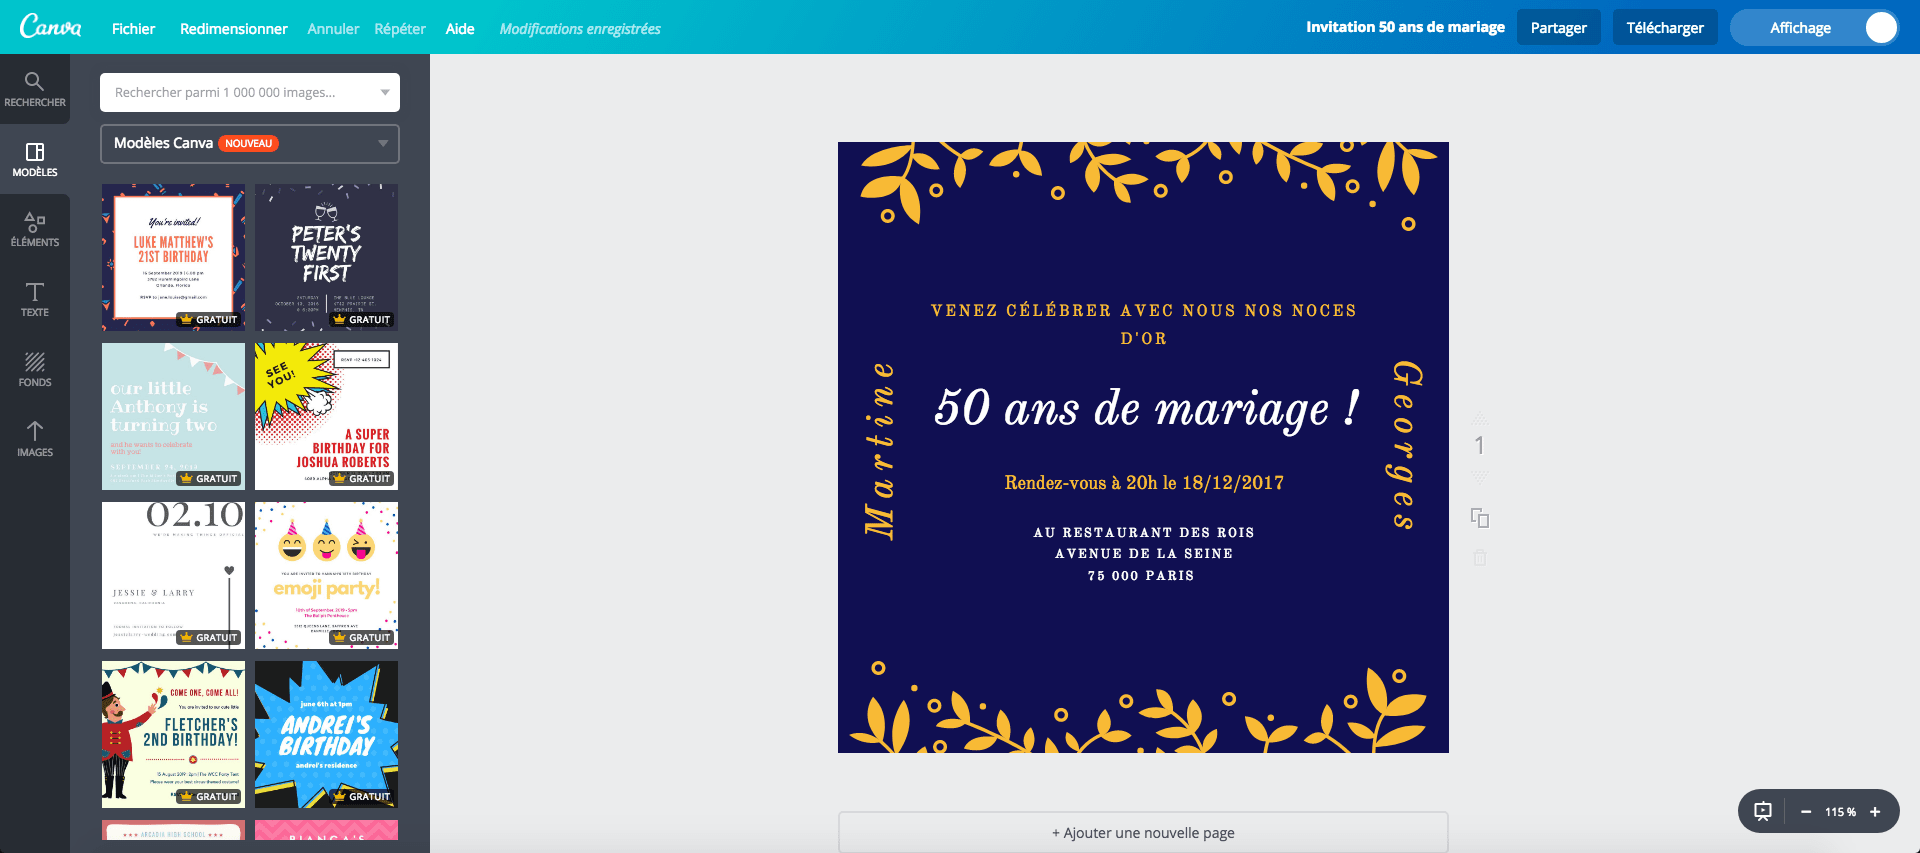Zoom in with the plus button

(1875, 812)
